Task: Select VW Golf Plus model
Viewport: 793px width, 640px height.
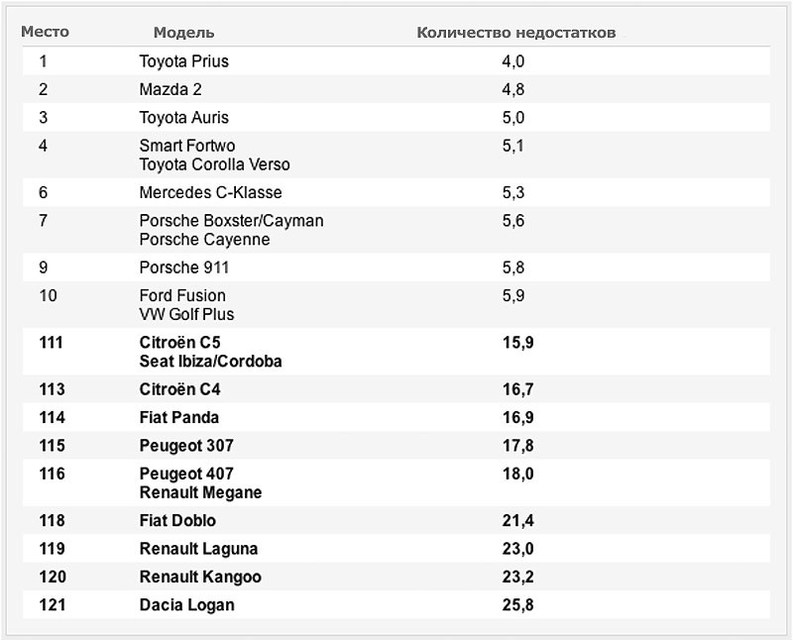Action: click(x=187, y=314)
